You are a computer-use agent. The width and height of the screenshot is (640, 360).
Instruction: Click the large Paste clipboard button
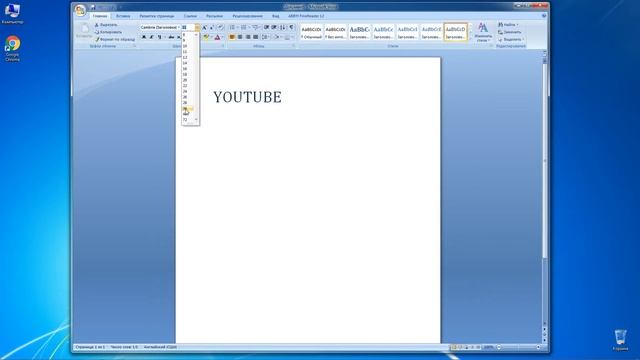point(84,31)
